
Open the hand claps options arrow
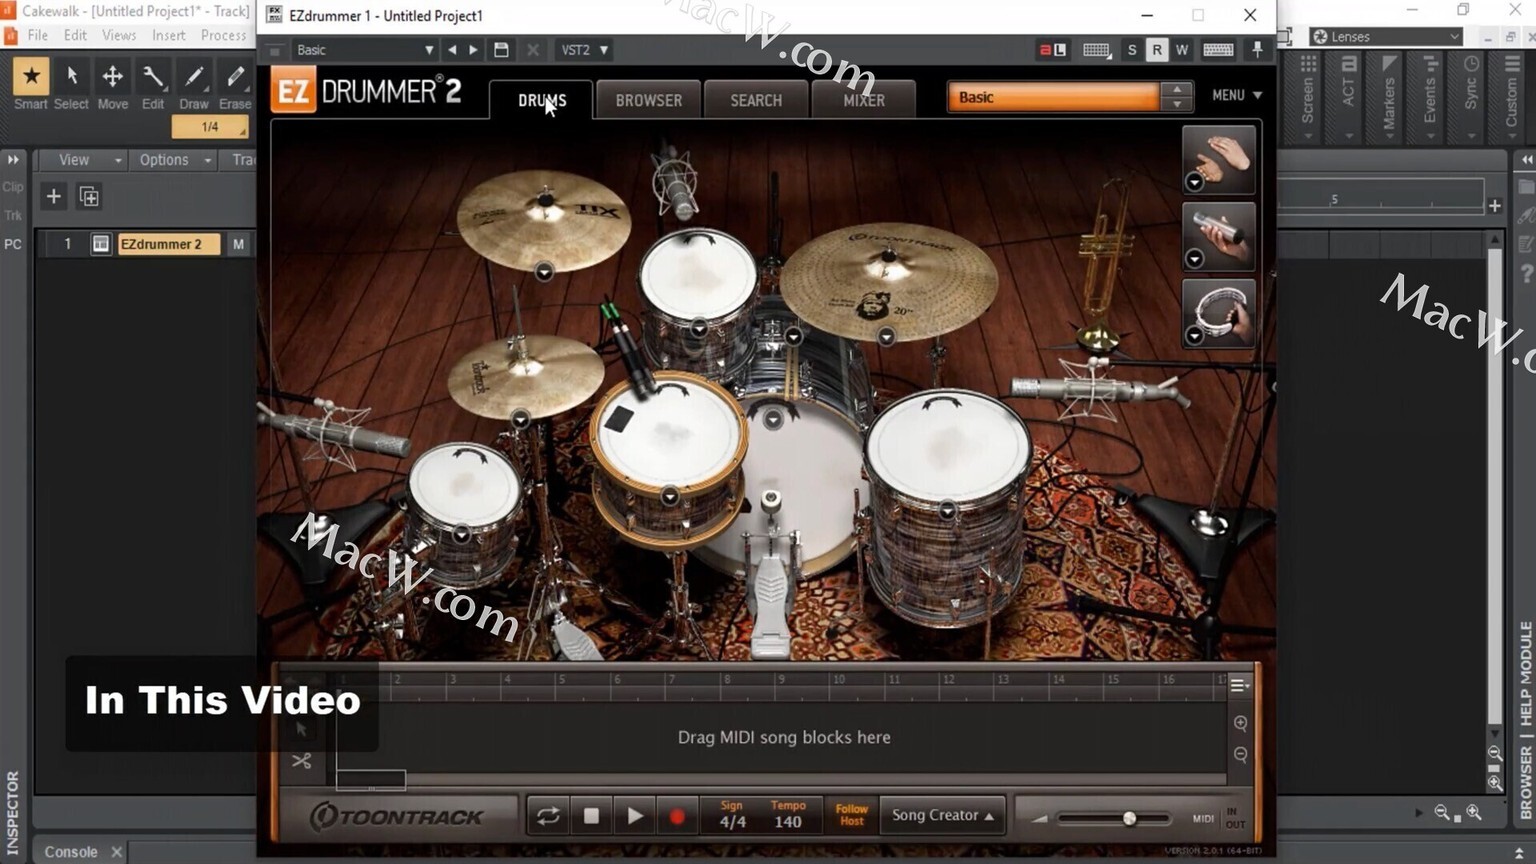pos(1194,182)
